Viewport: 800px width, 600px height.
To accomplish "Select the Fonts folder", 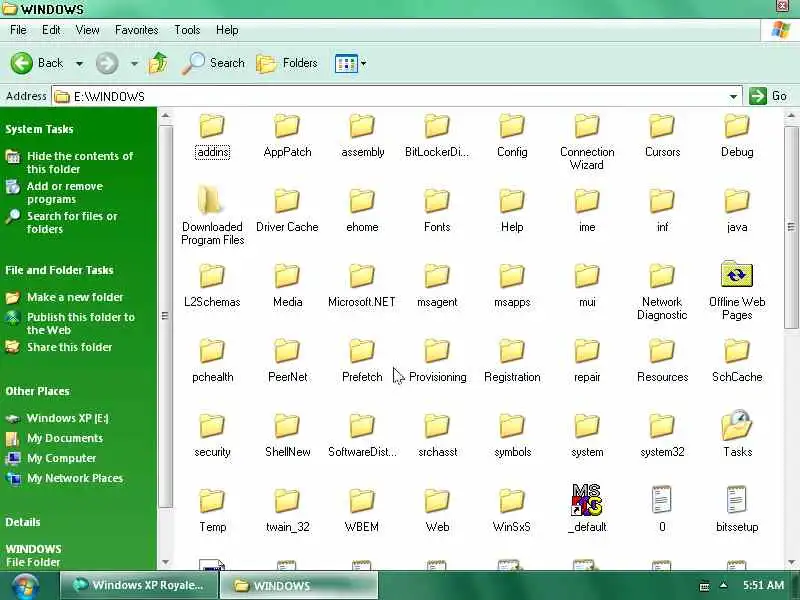I will click(x=437, y=211).
